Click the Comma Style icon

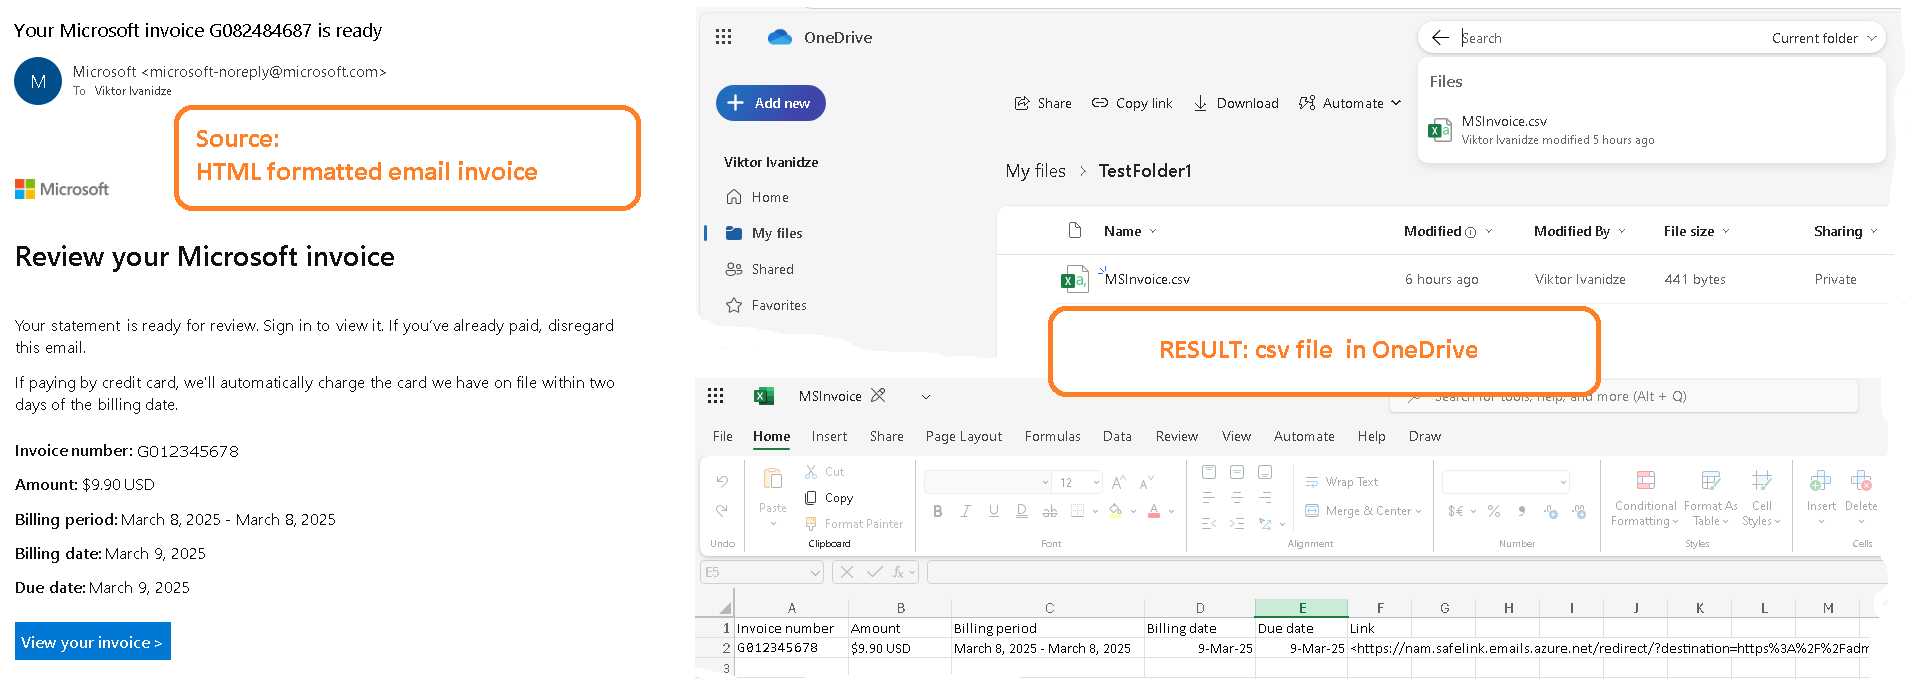pyautogui.click(x=1522, y=511)
